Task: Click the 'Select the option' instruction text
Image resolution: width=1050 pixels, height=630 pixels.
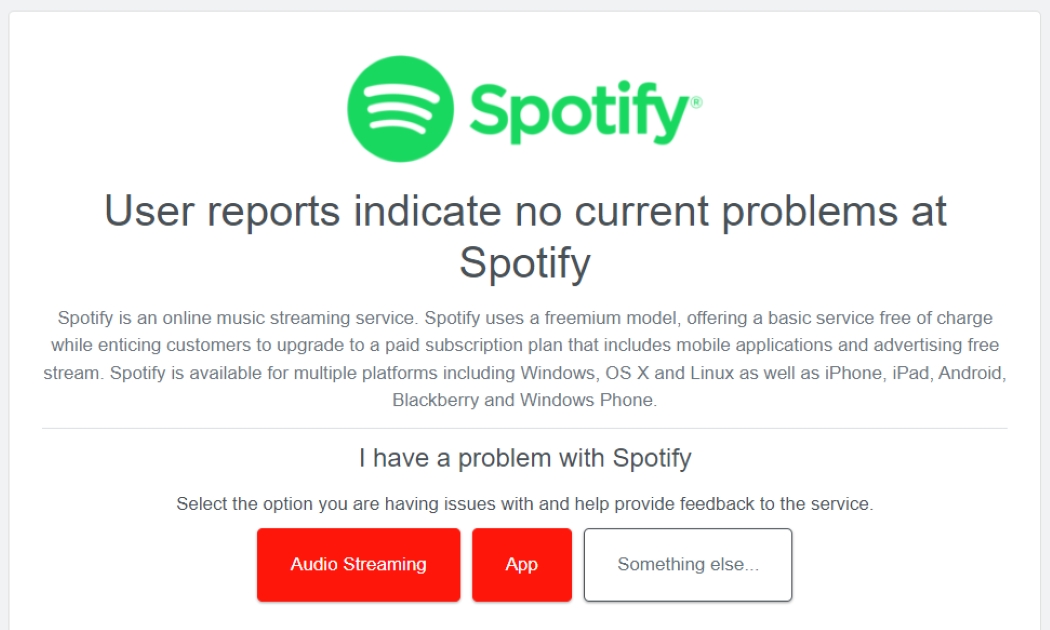Action: click(524, 502)
